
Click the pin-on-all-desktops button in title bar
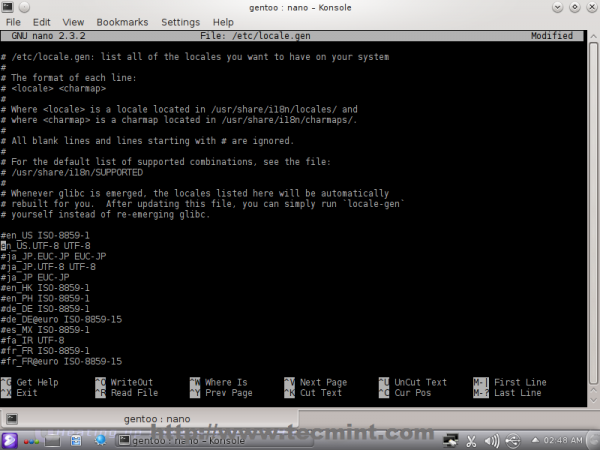[24, 7]
